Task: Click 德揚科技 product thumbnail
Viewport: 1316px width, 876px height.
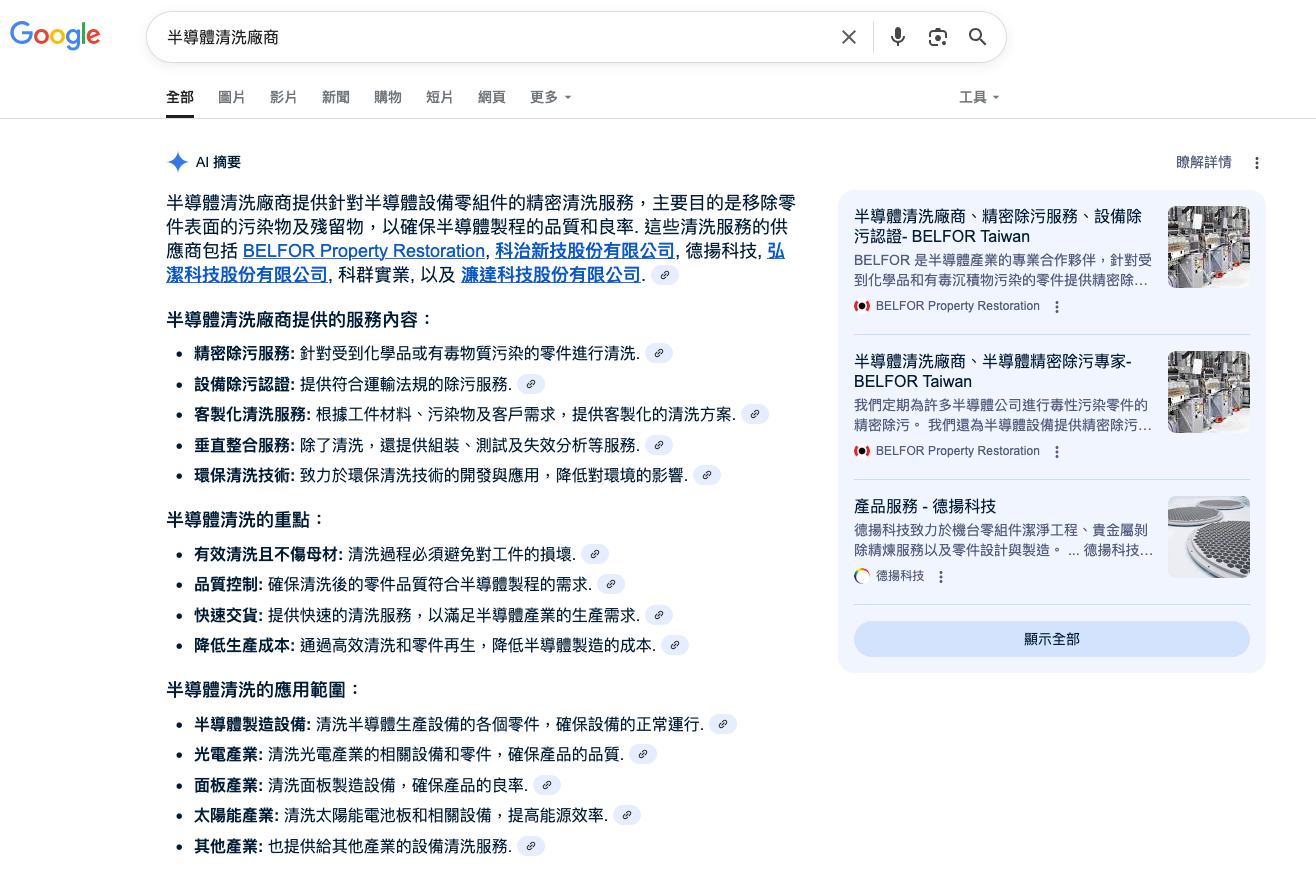Action: (x=1209, y=537)
